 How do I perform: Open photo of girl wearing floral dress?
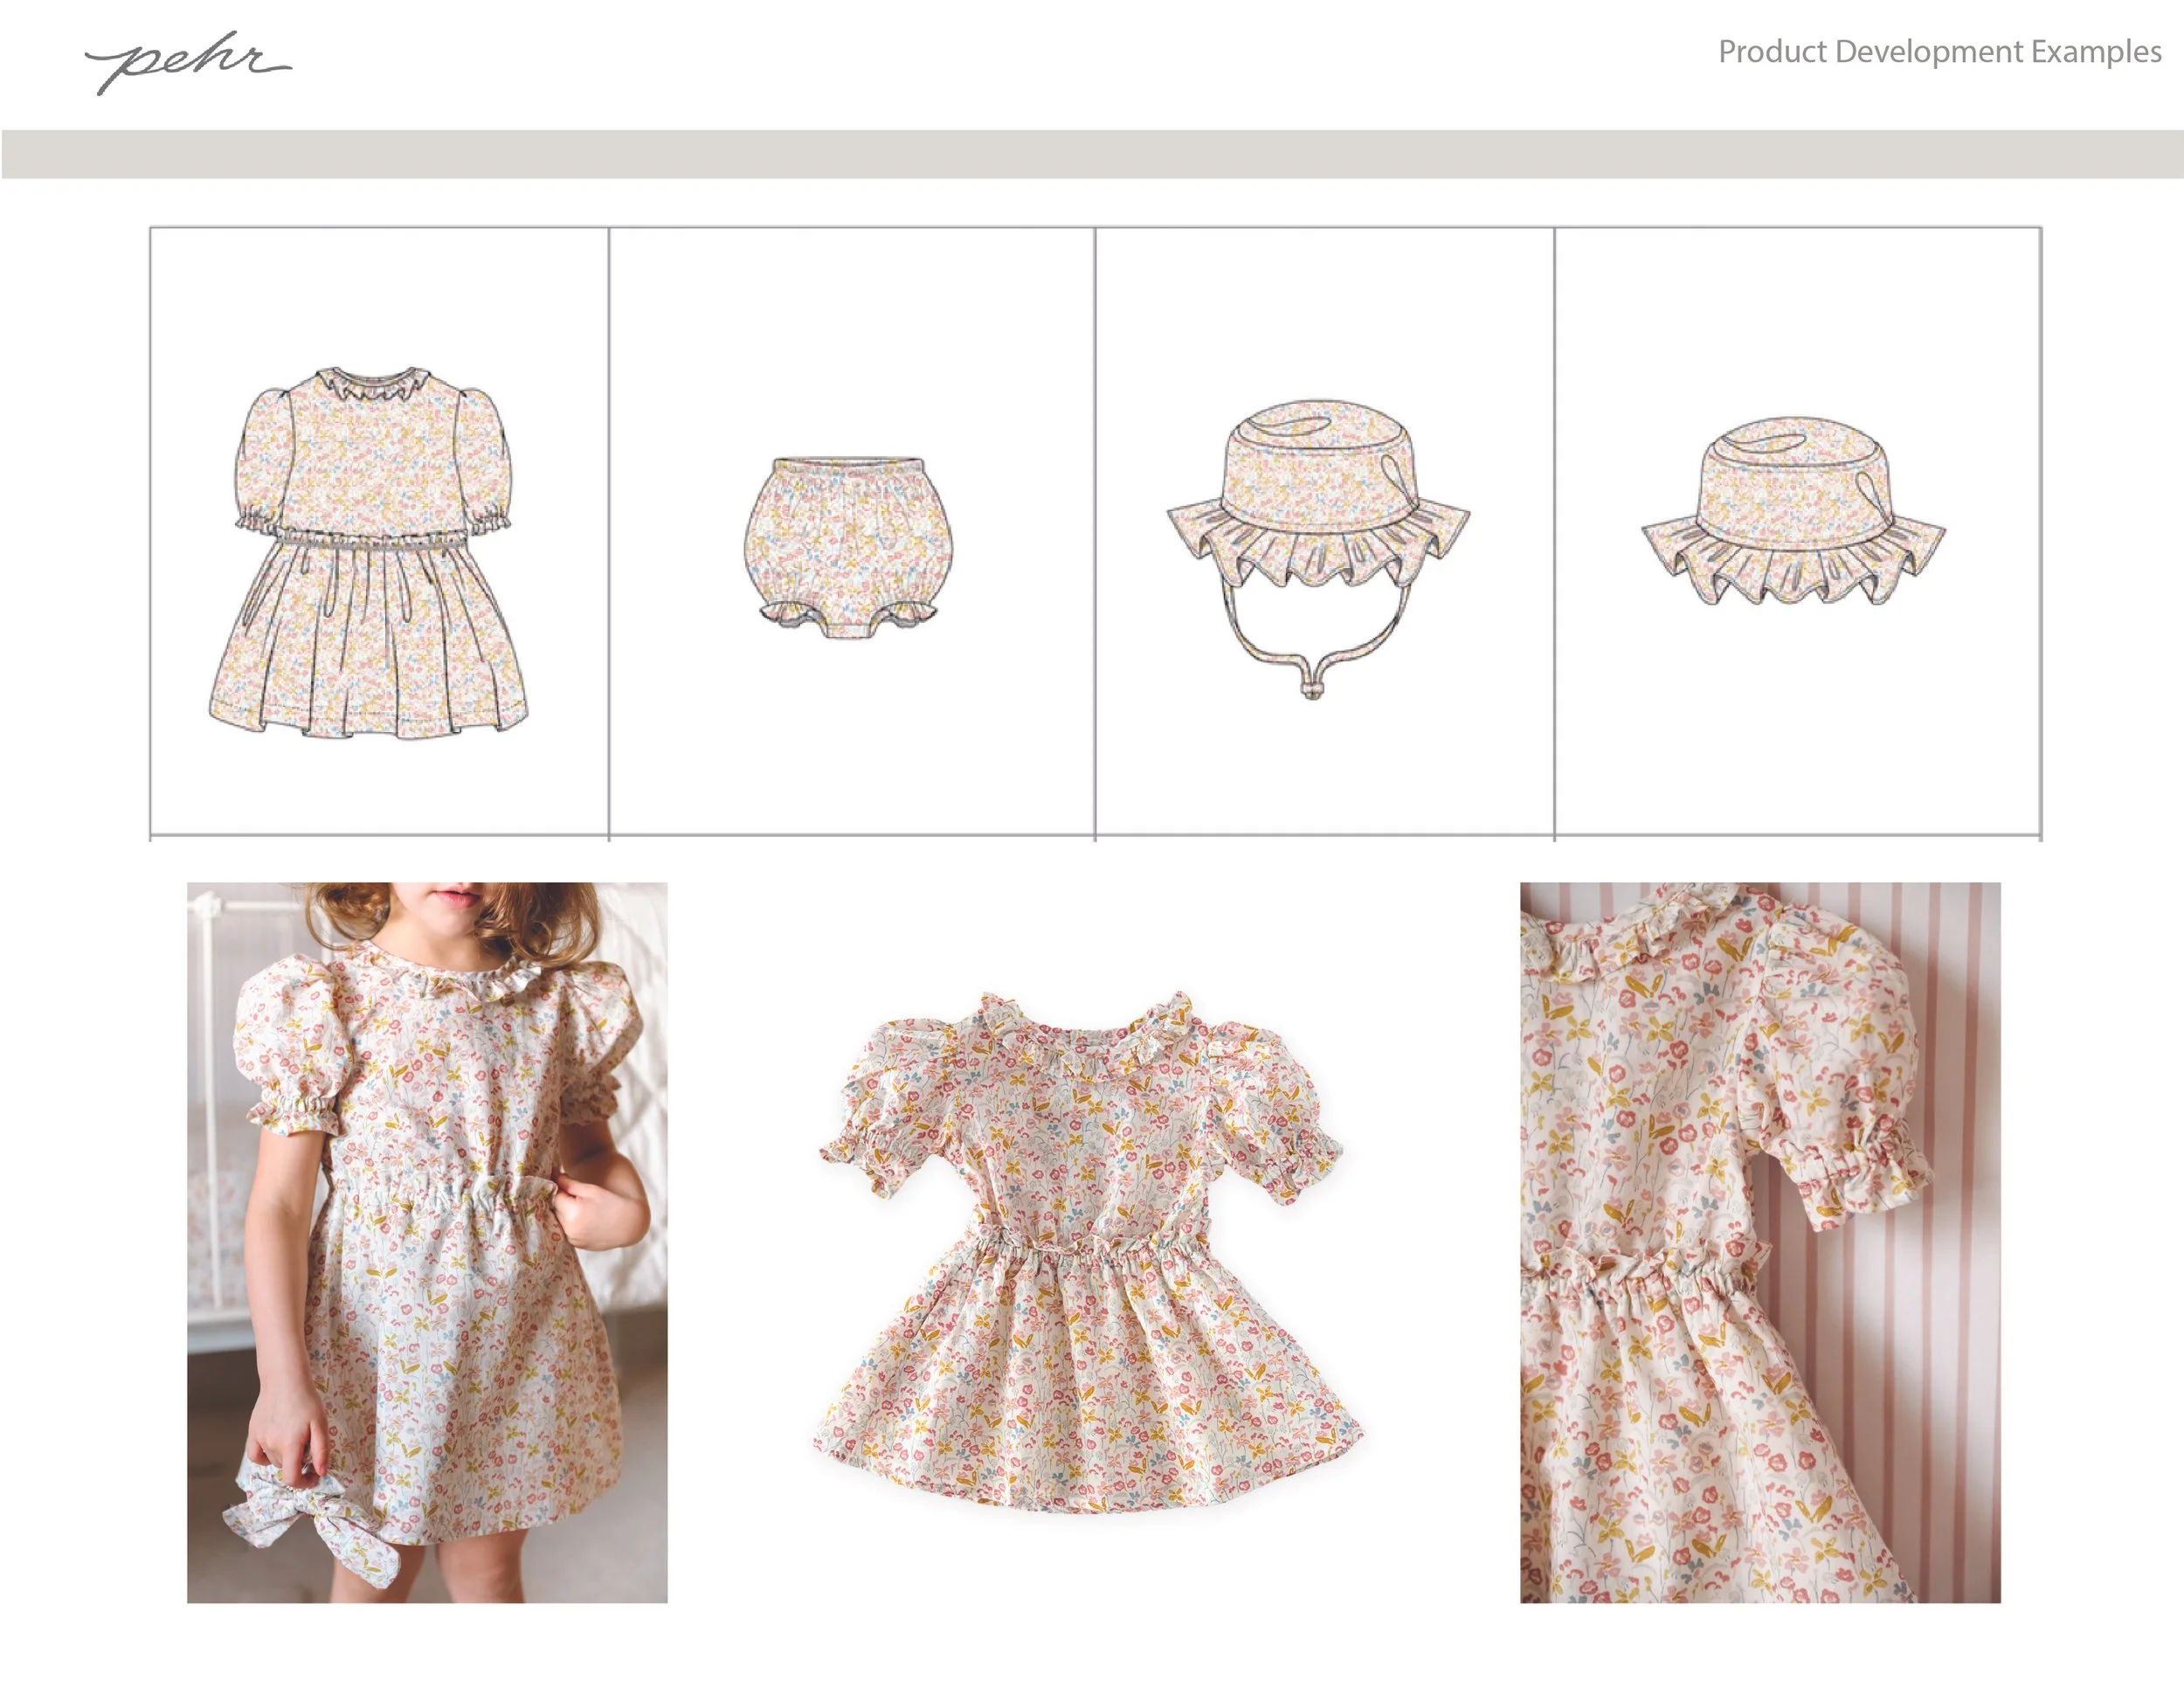(427, 1242)
